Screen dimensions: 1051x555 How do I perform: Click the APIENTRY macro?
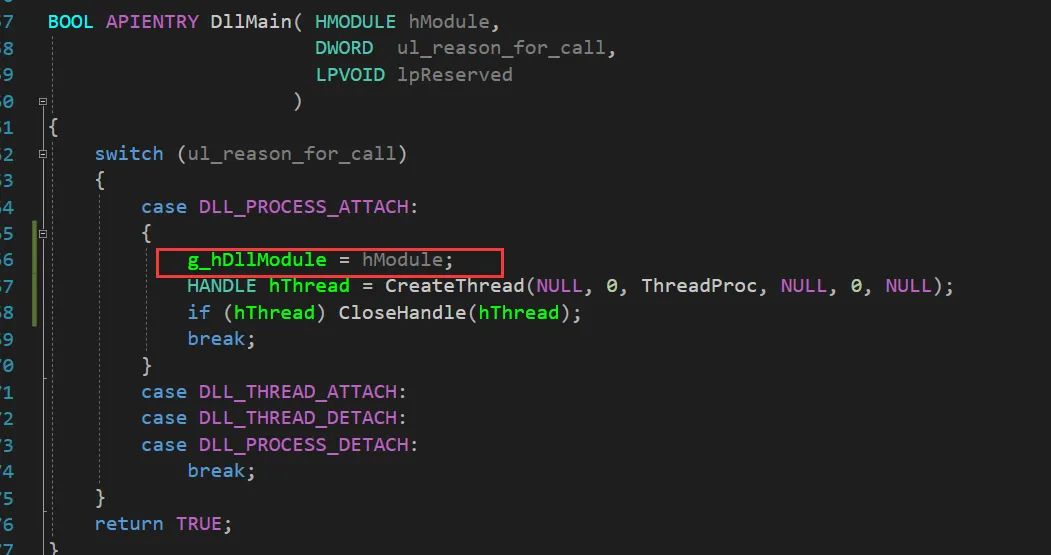point(152,22)
